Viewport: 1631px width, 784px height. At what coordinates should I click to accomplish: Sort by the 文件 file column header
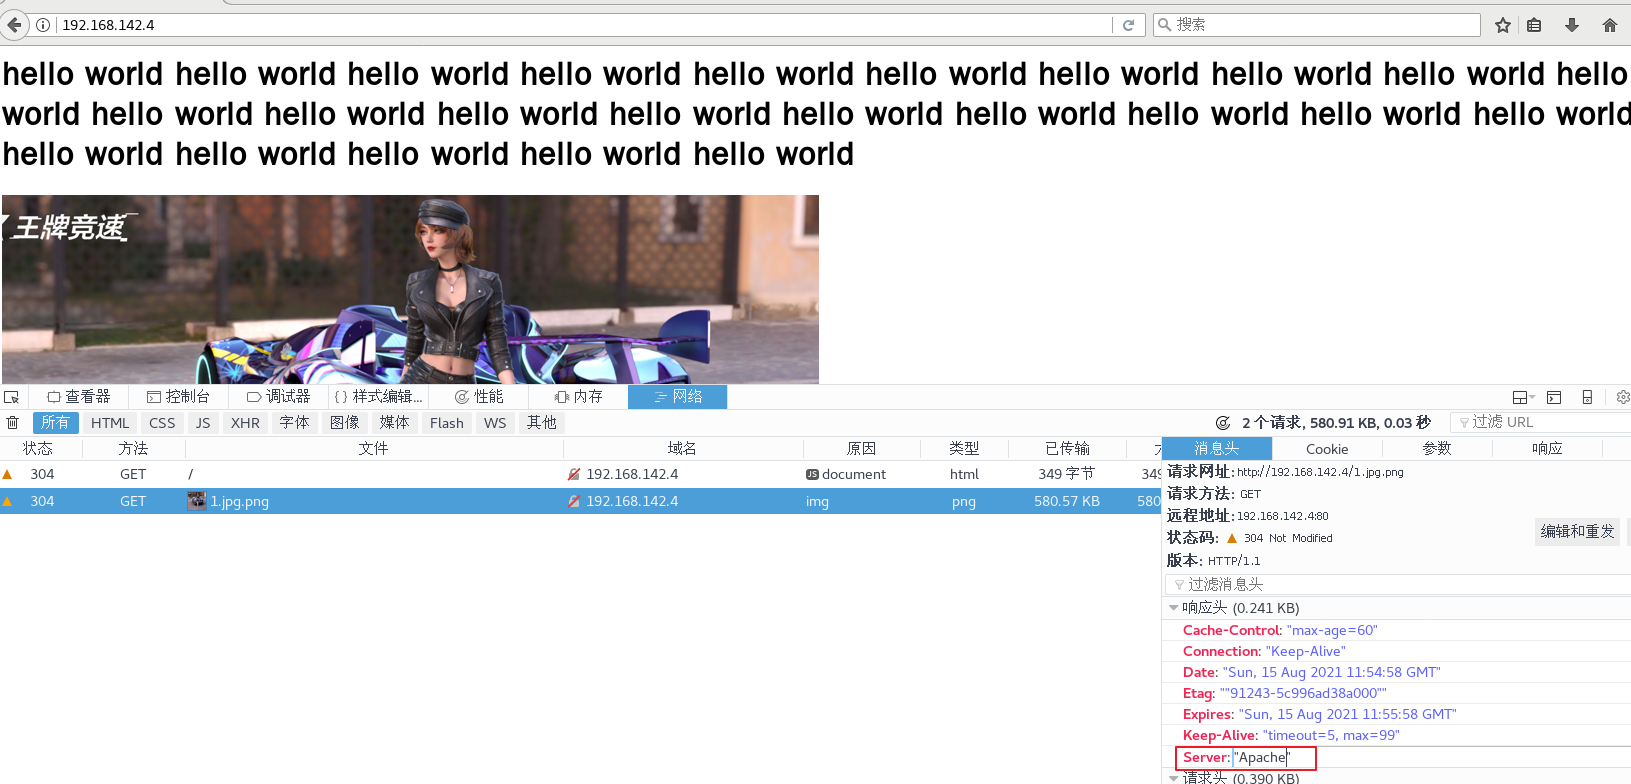pos(374,449)
